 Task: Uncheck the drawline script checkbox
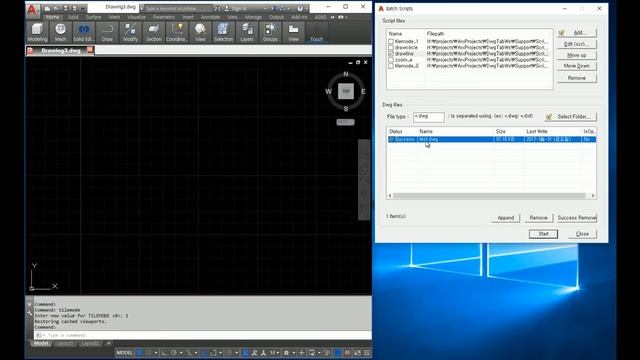coord(391,53)
